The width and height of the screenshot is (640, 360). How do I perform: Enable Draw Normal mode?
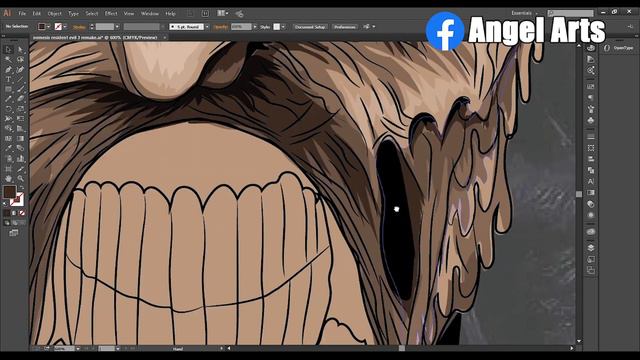coord(7,223)
